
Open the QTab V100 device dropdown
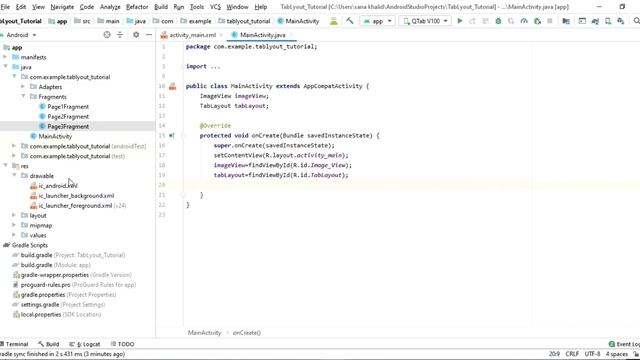click(x=425, y=21)
